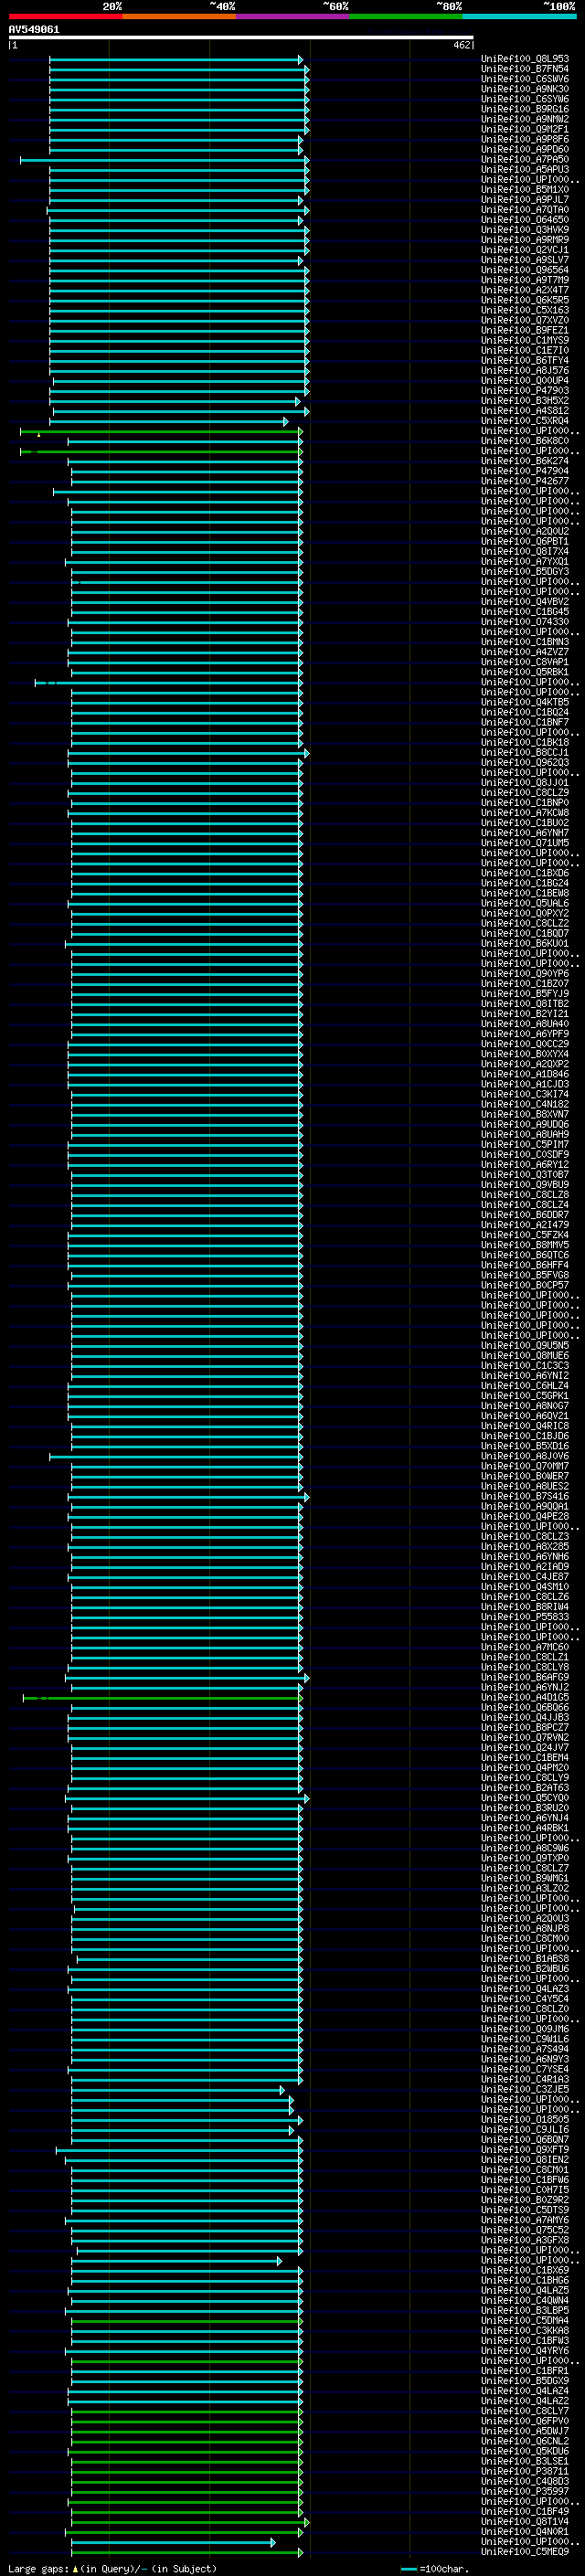Image resolution: width=585 pixels, height=2576 pixels.
Task: Select the UniRef100_C1MYS9 label
Action: coord(524,340)
